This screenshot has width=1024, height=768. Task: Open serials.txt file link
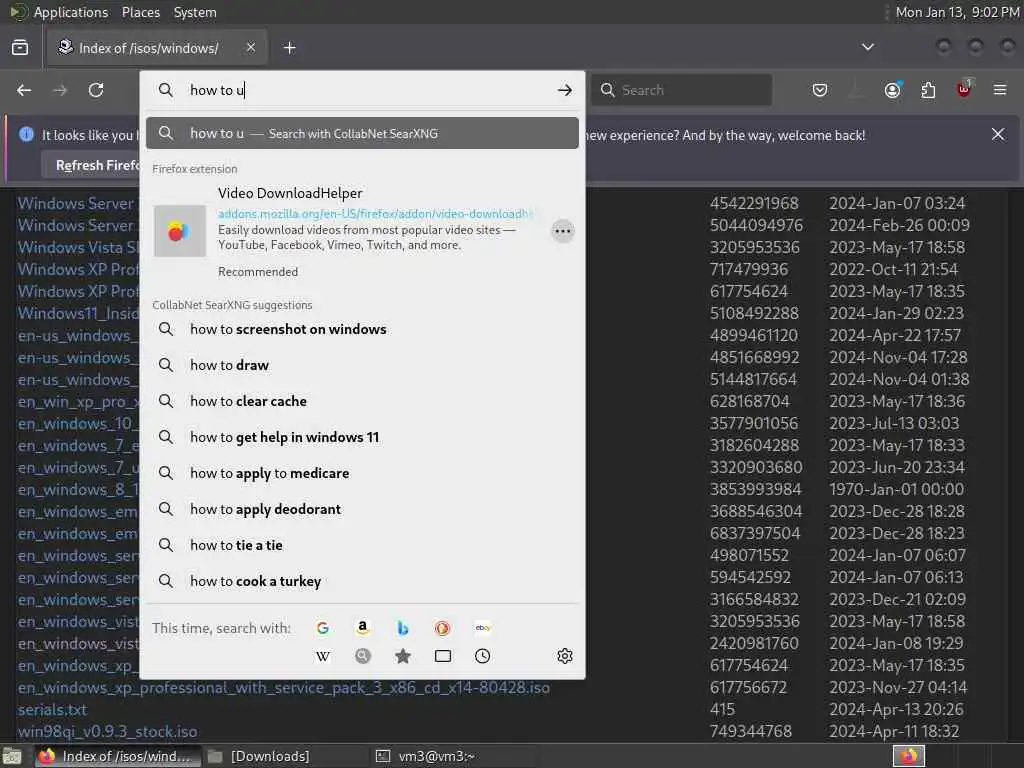tap(52, 709)
